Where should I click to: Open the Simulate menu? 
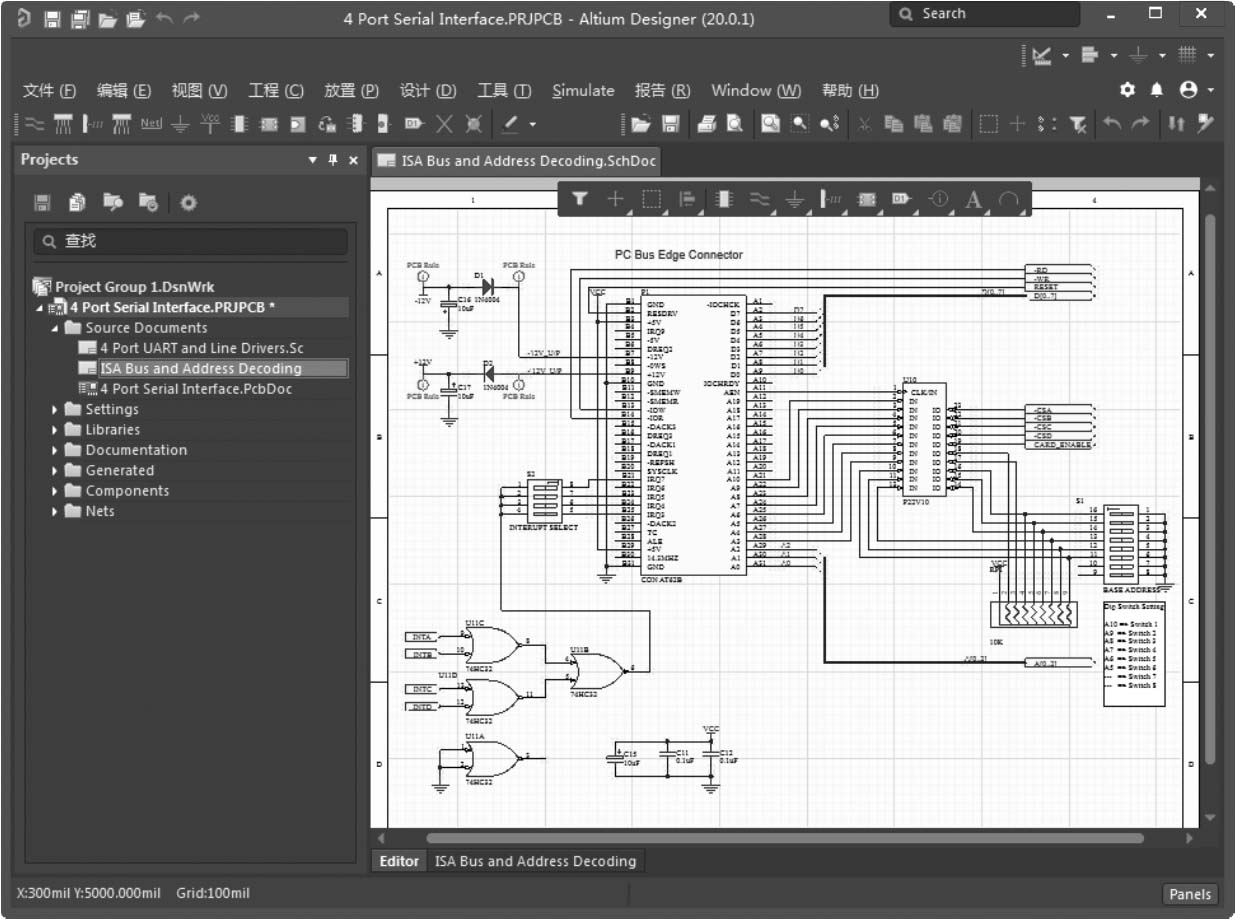[583, 90]
